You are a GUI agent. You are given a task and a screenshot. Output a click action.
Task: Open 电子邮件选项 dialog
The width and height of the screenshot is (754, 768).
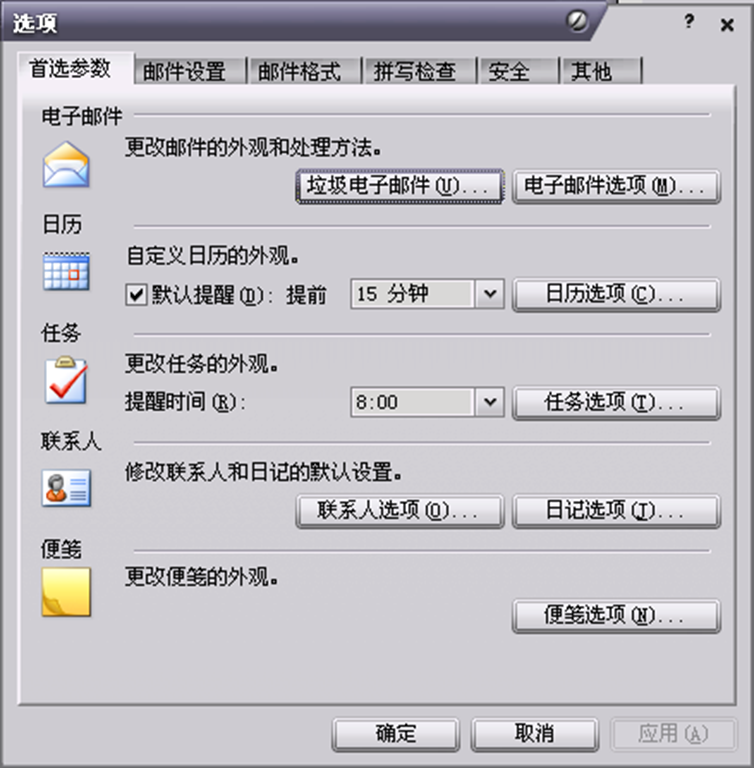coord(616,186)
